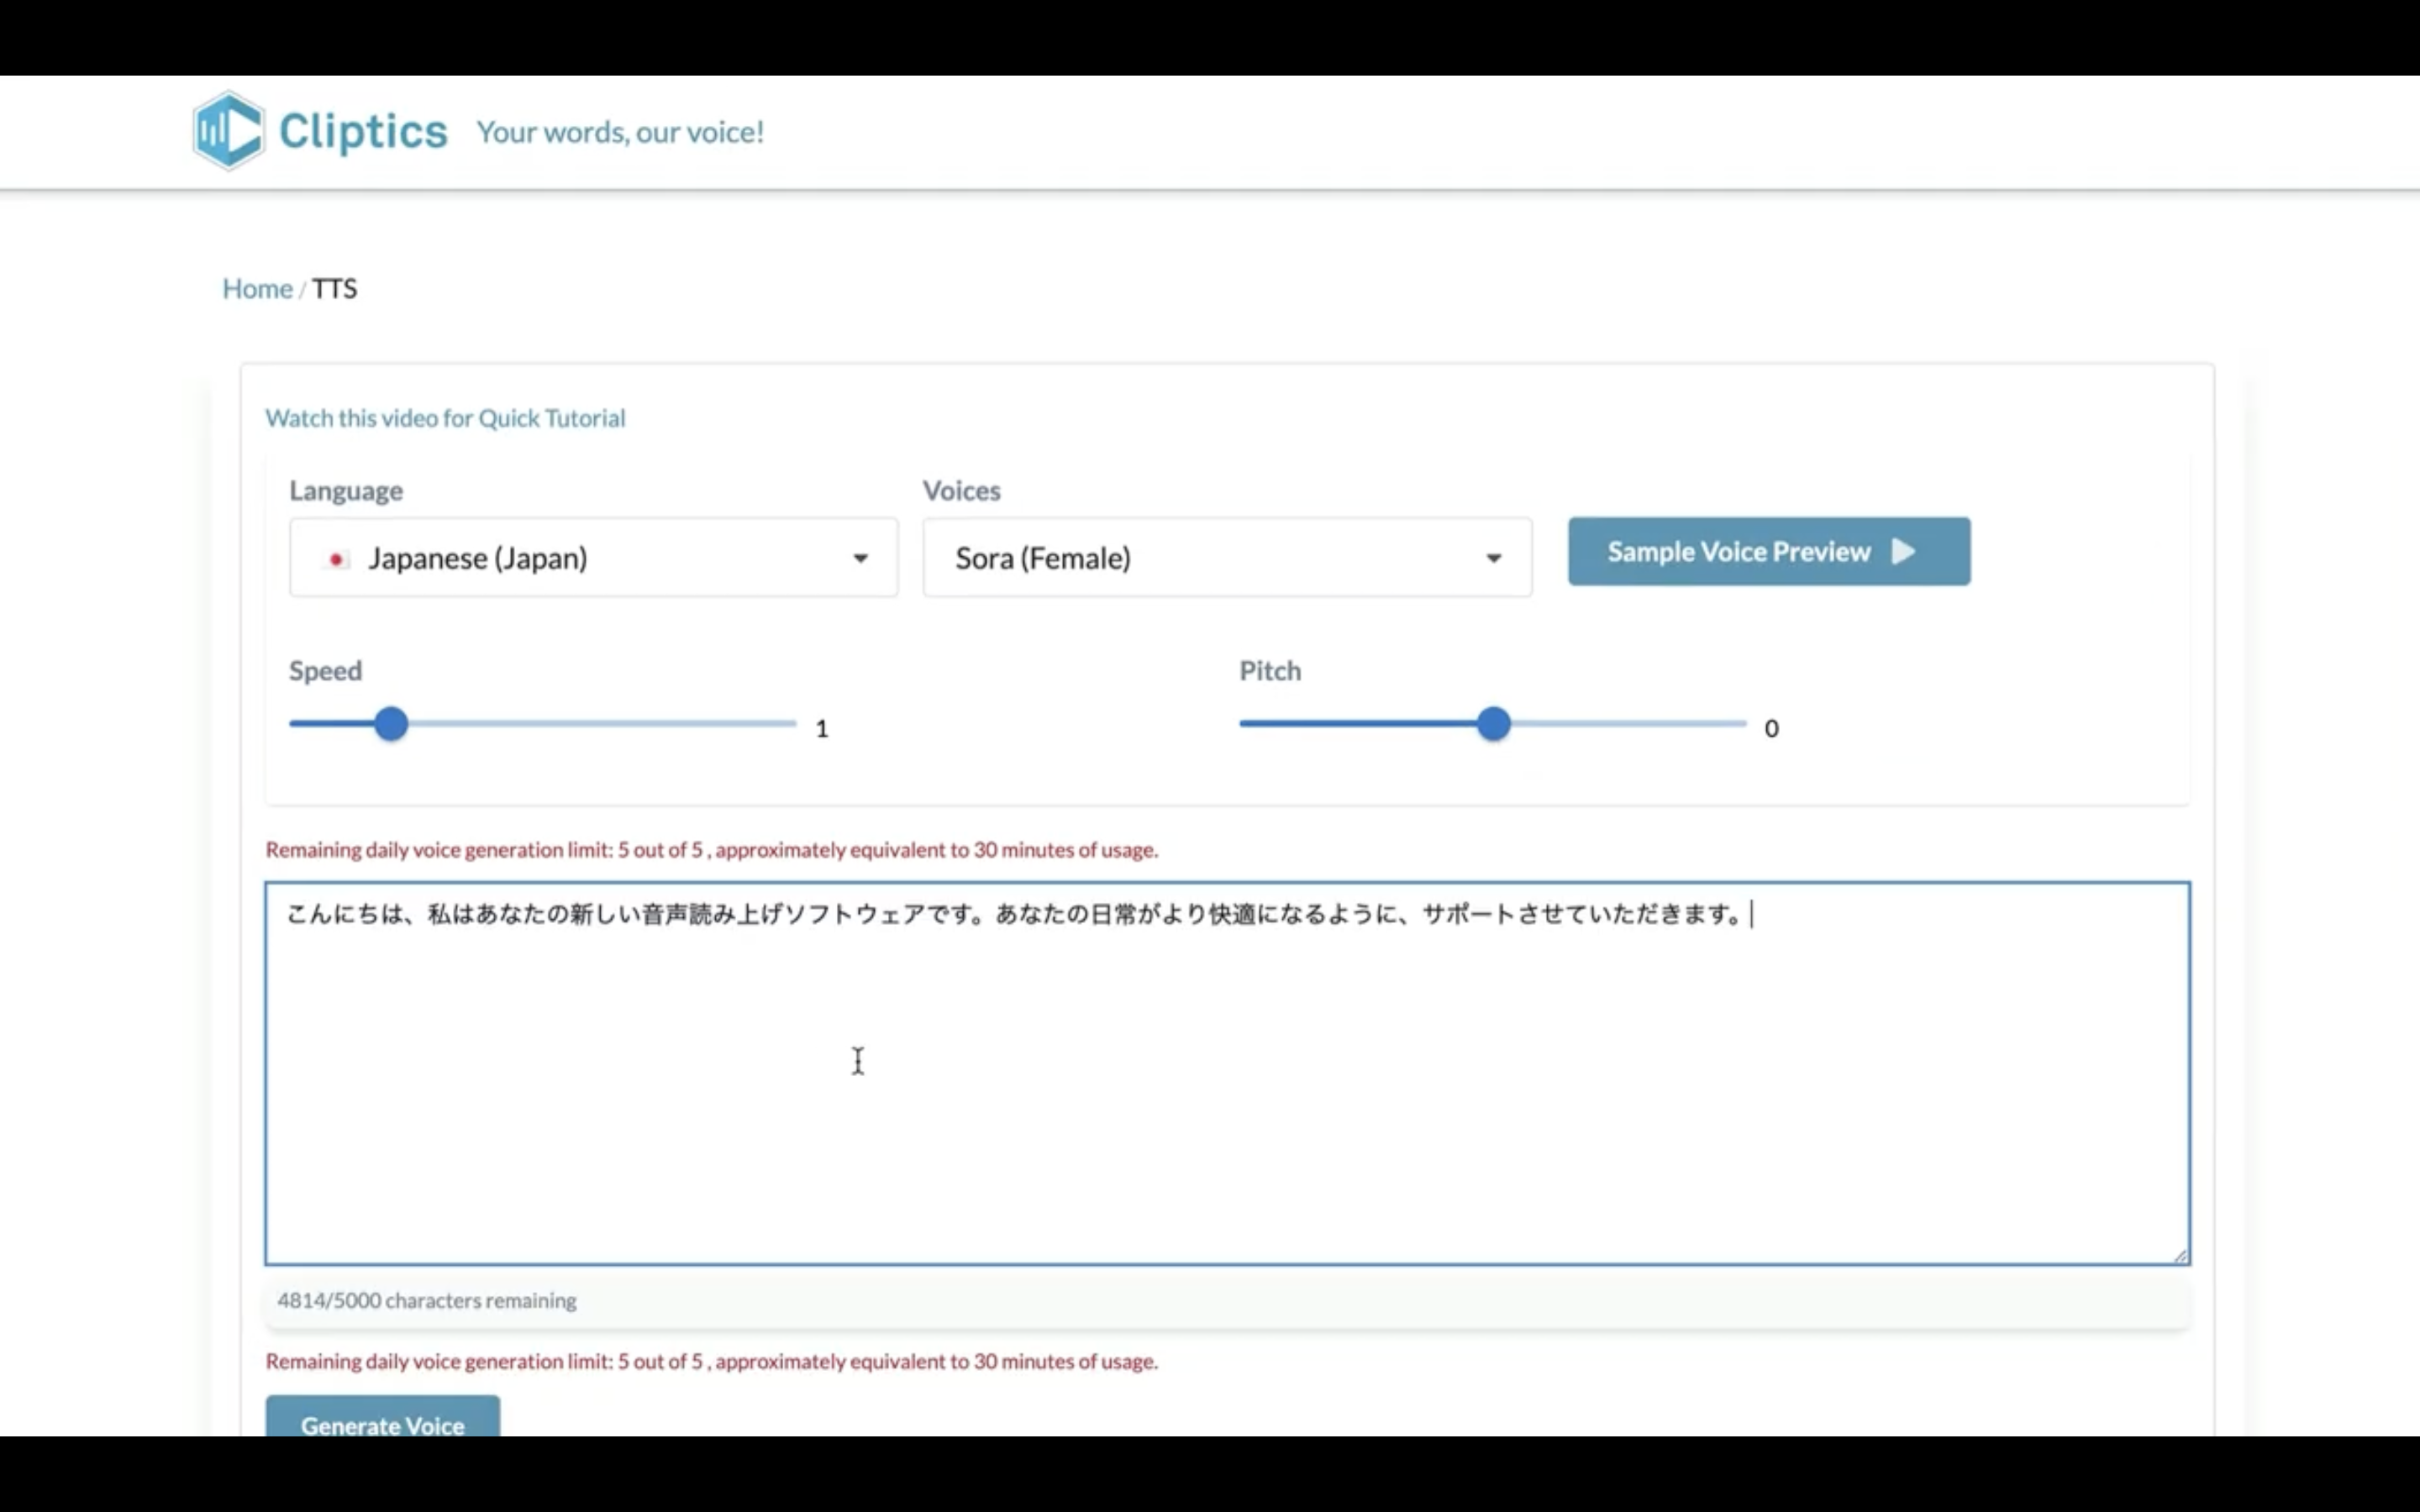Viewport: 2420px width, 1512px height.
Task: Open the Voices dropdown showing Sora (Female)
Action: point(1227,558)
